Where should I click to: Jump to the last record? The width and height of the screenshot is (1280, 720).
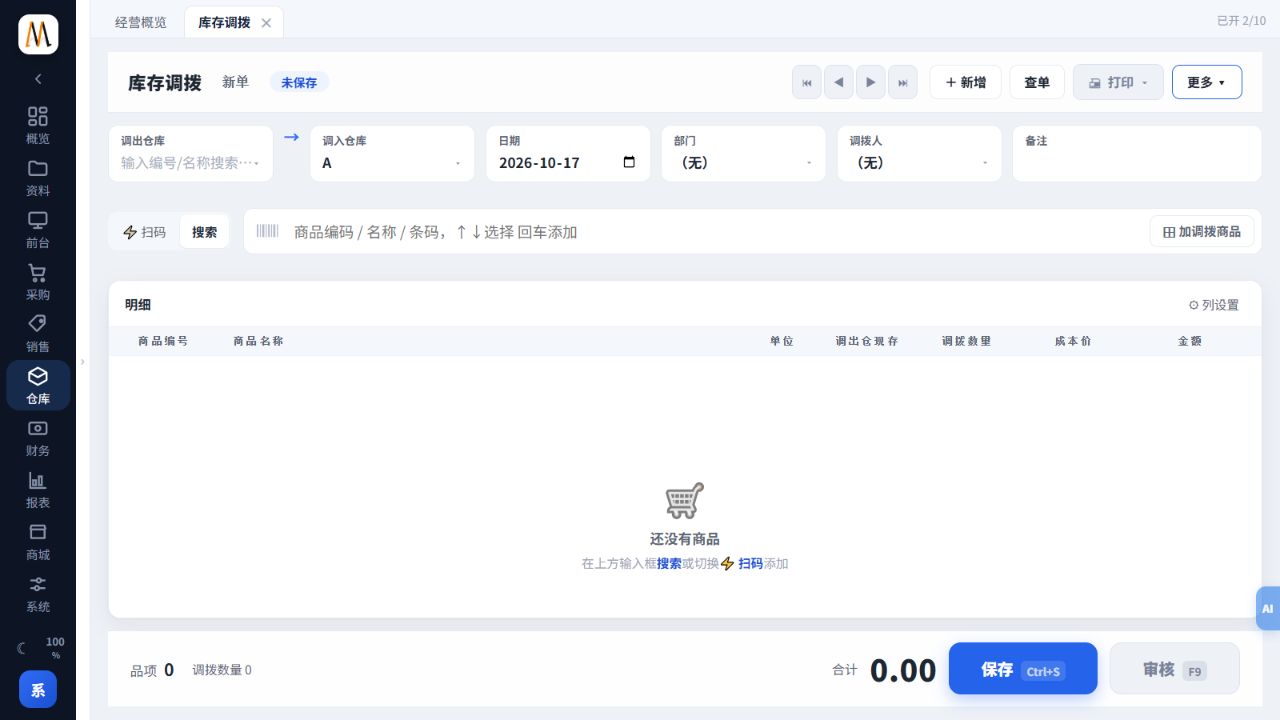click(903, 82)
